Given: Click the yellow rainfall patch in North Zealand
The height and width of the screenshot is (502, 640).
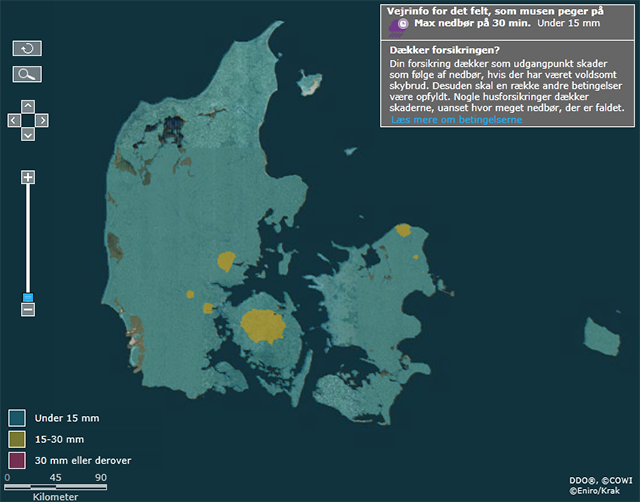Looking at the screenshot, I should tap(404, 230).
